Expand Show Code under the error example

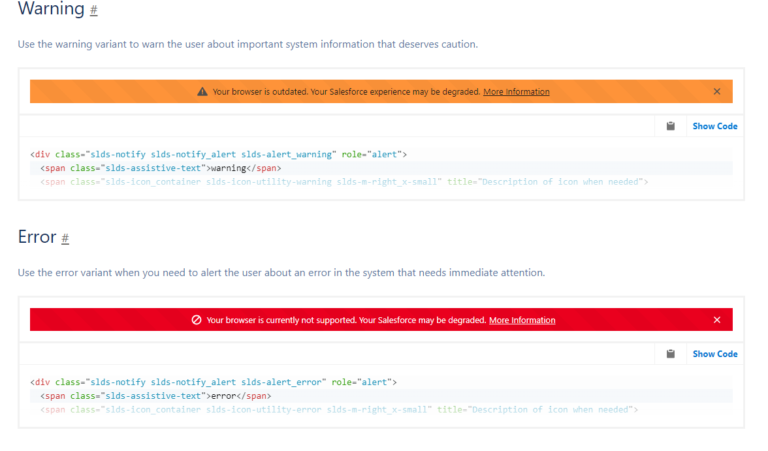point(715,354)
